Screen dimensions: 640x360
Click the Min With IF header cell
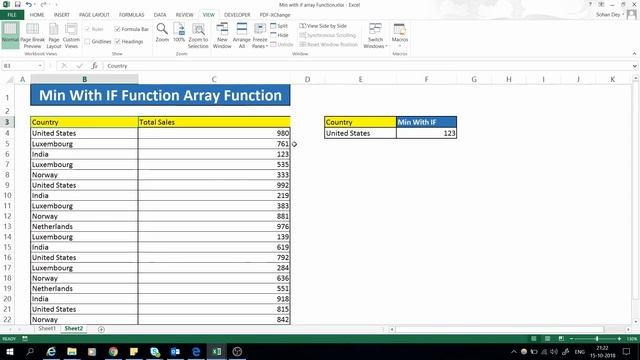426,122
